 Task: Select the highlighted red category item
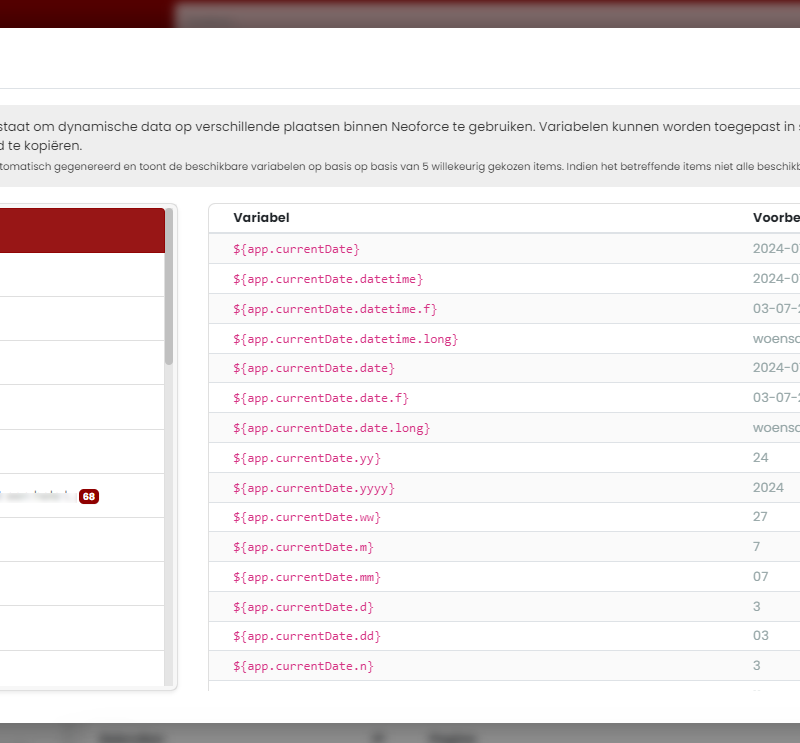pyautogui.click(x=80, y=230)
